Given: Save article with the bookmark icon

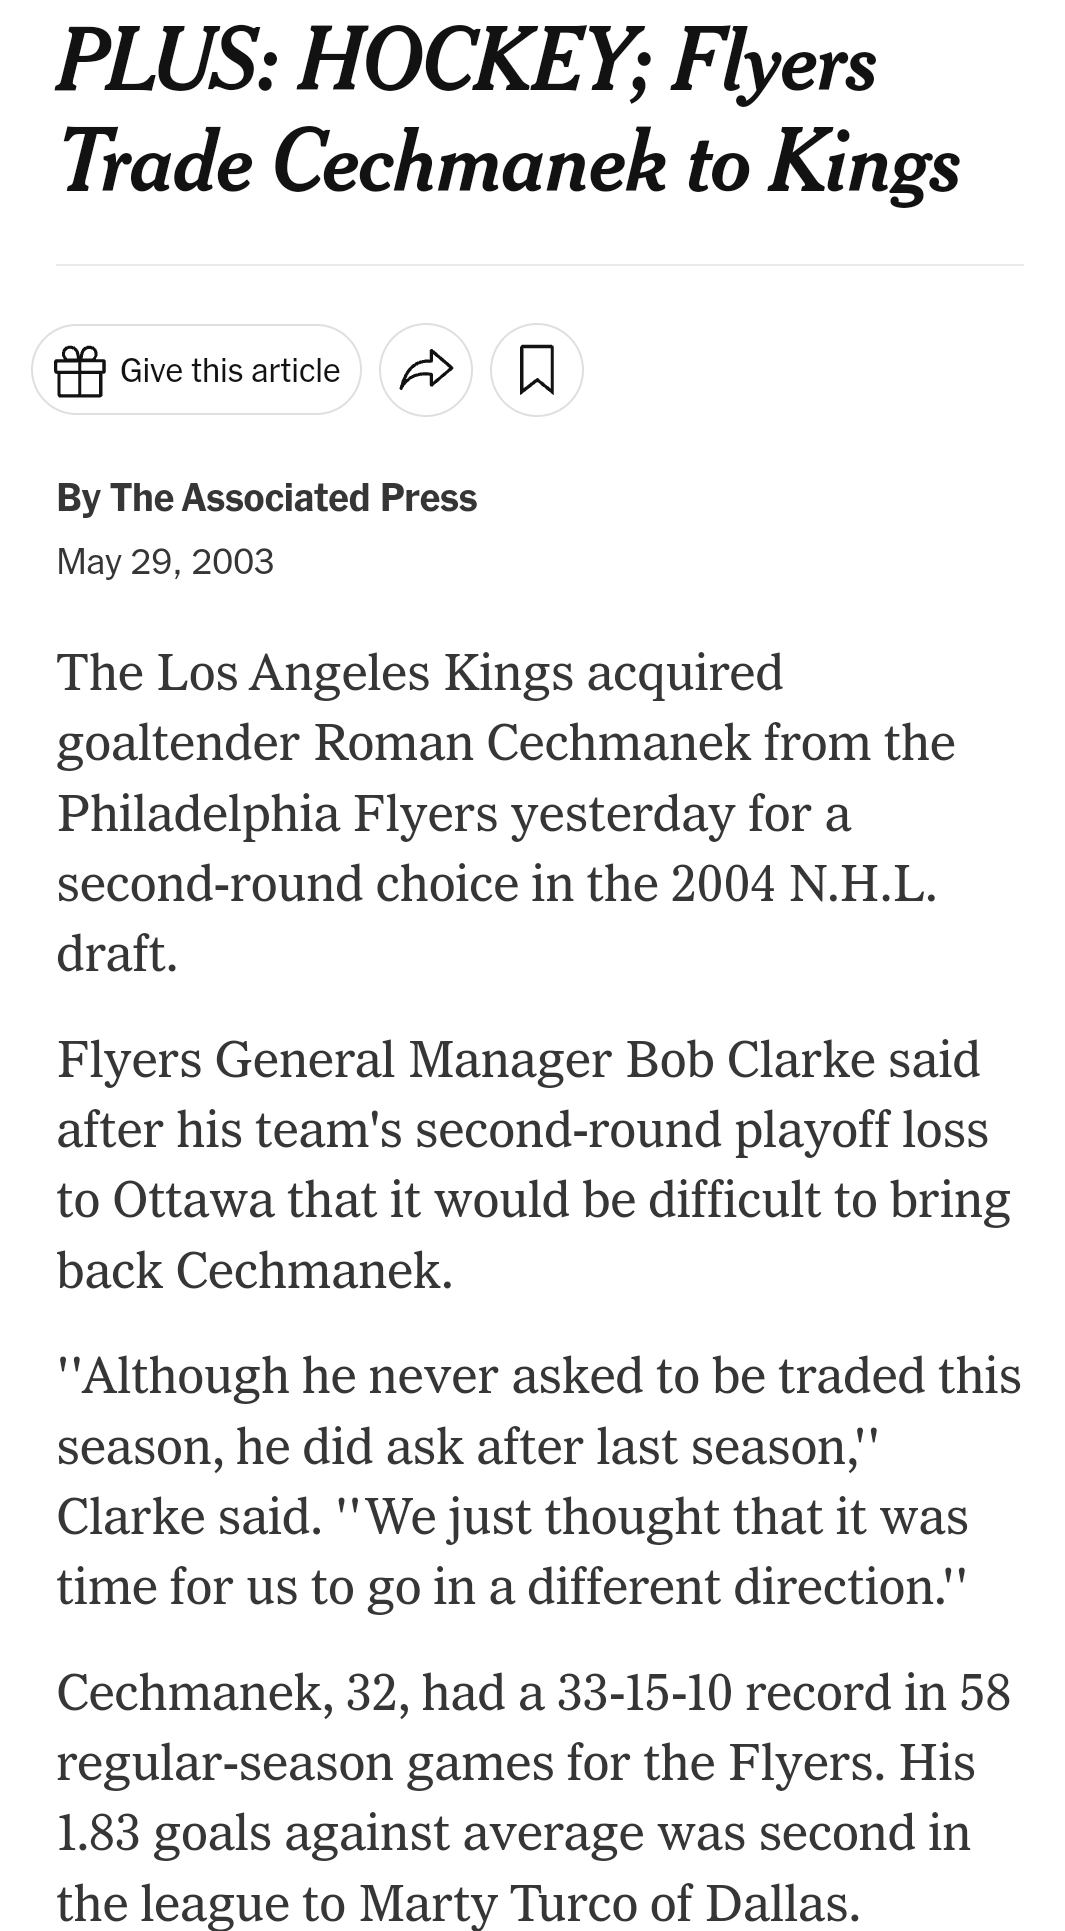Looking at the screenshot, I should [537, 370].
